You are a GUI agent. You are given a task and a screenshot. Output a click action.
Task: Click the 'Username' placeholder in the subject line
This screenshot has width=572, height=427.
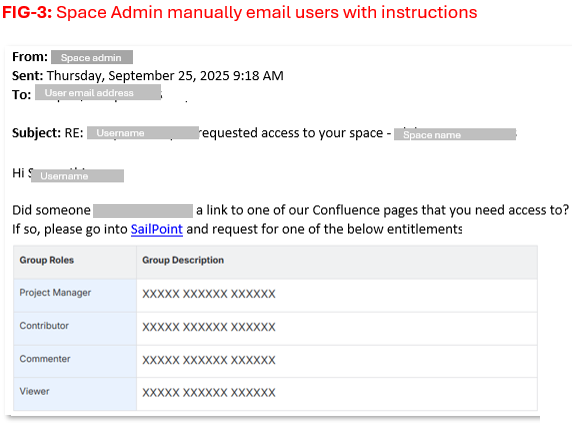[143, 133]
